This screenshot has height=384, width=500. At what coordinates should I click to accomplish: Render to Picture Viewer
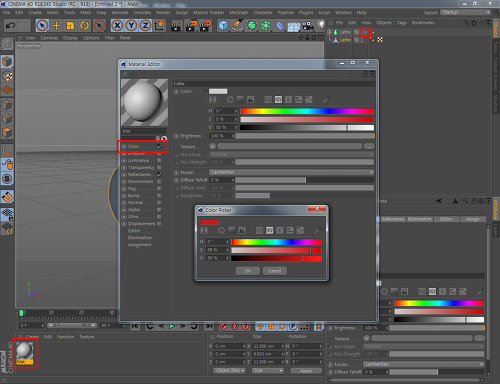(x=191, y=25)
